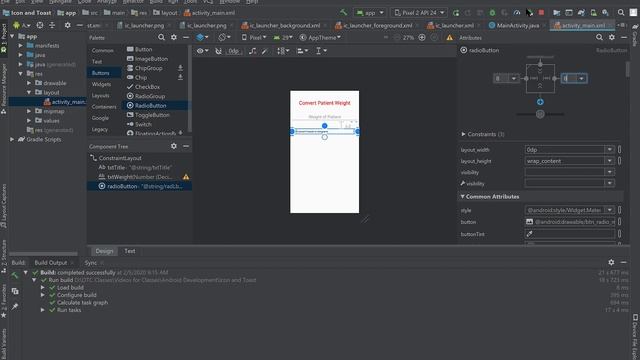Viewport: 640px width, 360px height.
Task: Collapse the Common Attributes section
Action: [462, 196]
